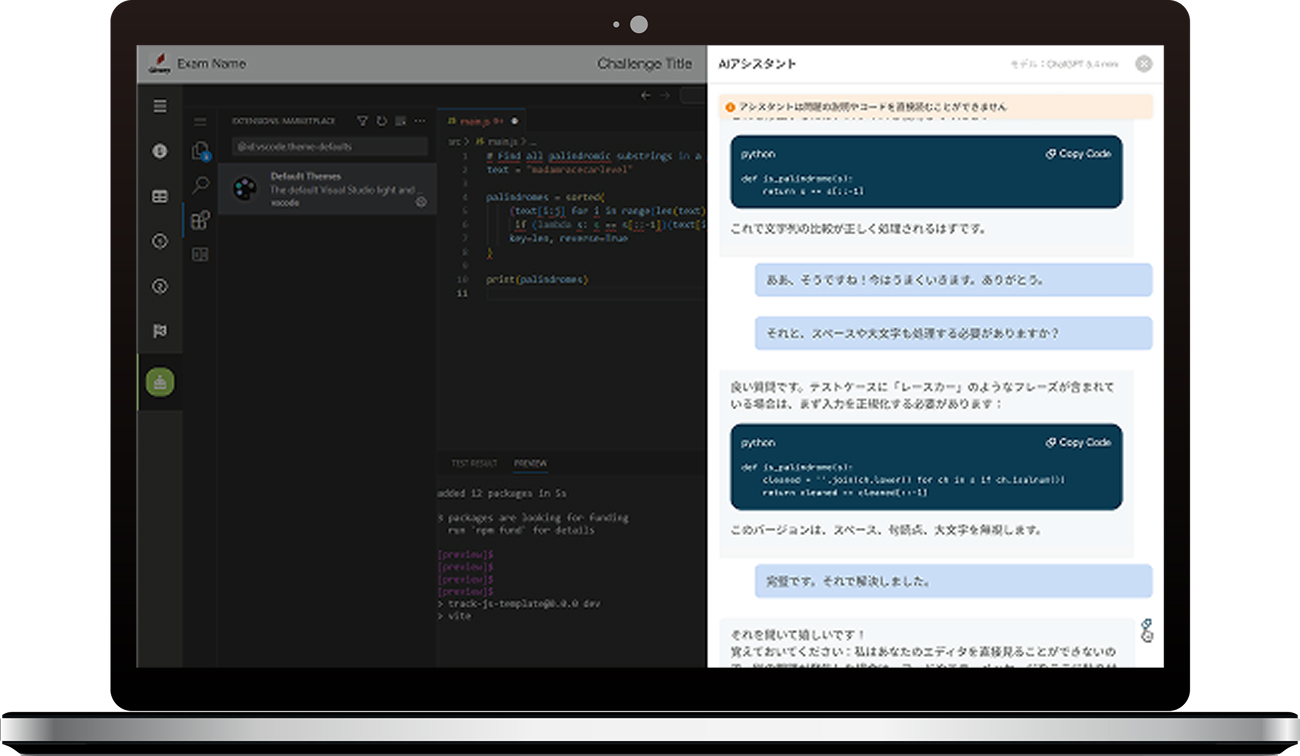Open the hamburger menu in left sidebar

tap(160, 106)
